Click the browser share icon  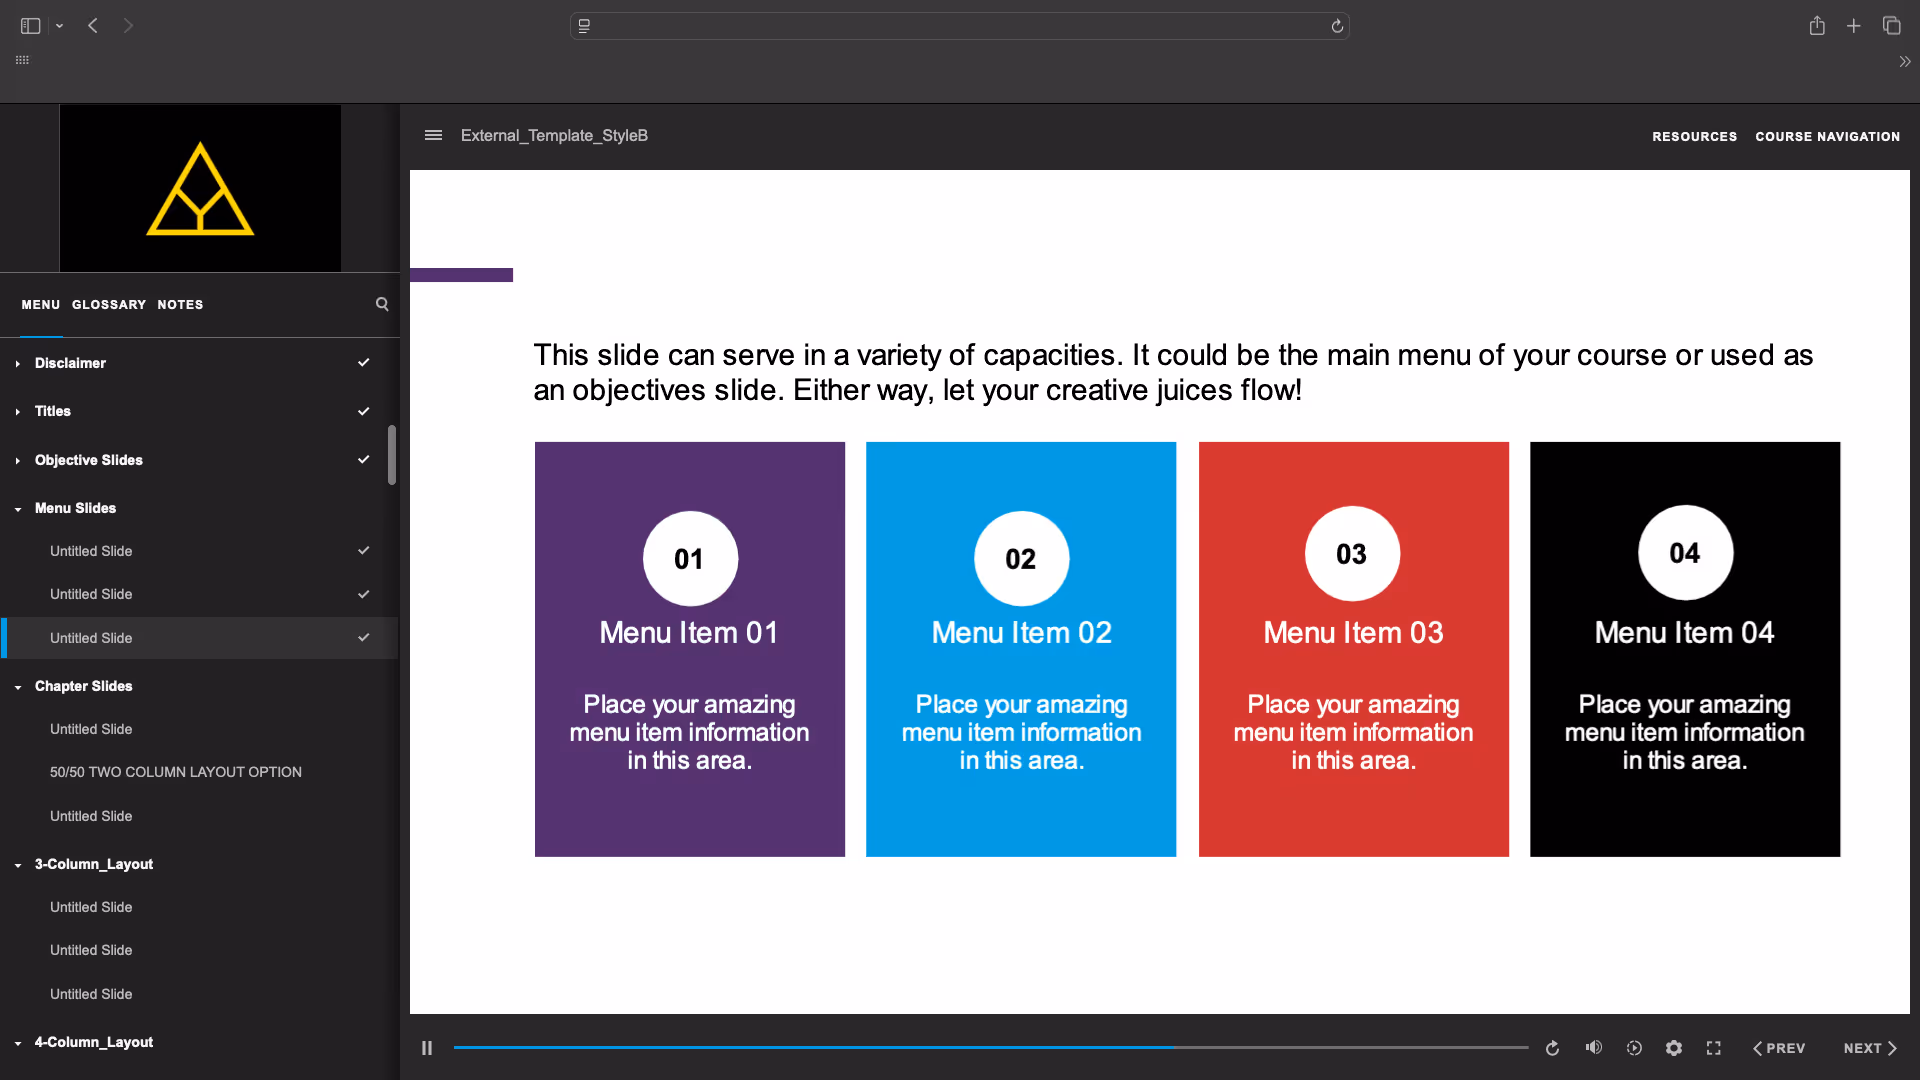[x=1817, y=26]
